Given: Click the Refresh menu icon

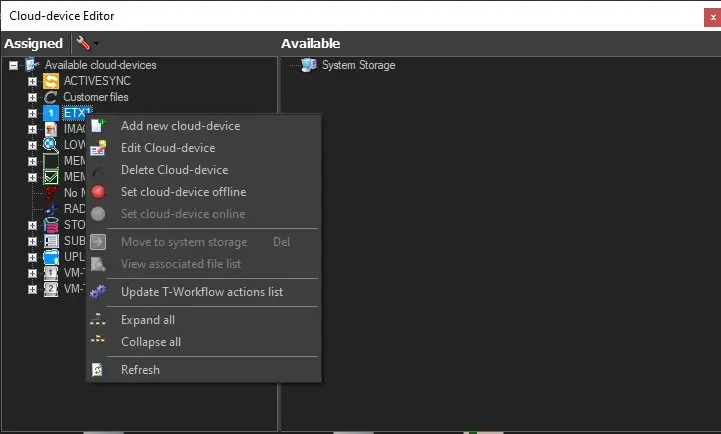Looking at the screenshot, I should coord(98,370).
